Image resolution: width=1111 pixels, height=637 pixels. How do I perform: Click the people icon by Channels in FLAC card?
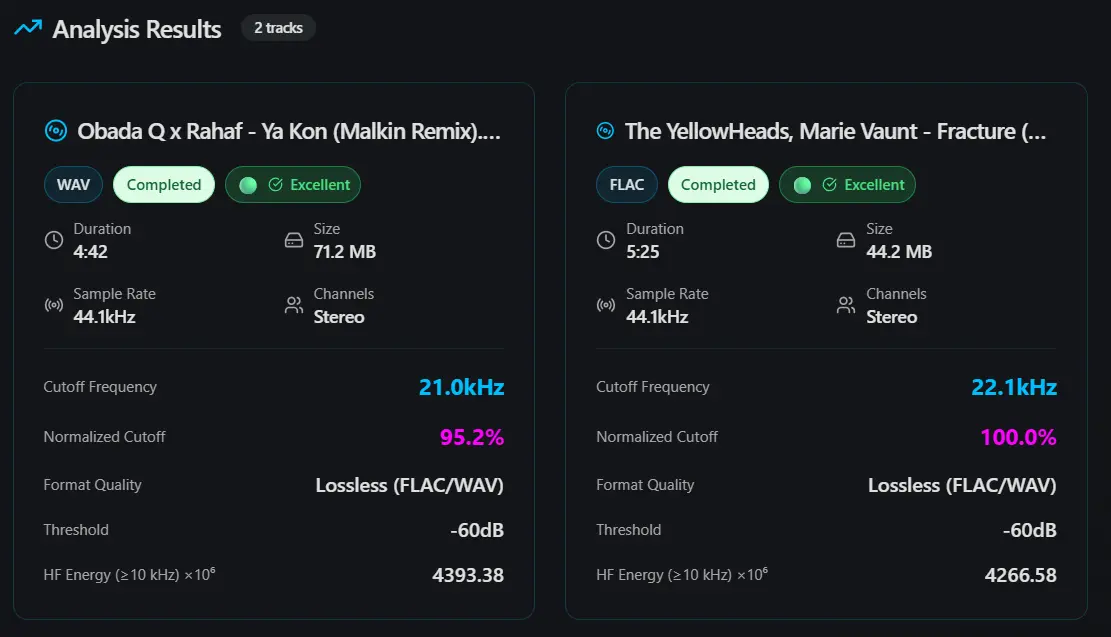pos(846,305)
